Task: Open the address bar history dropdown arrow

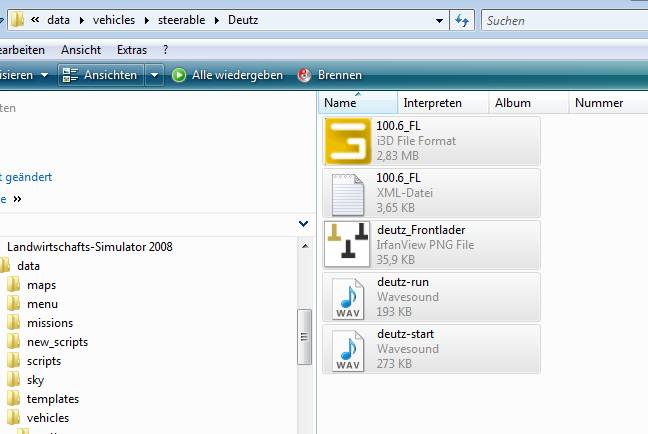Action: (x=439, y=20)
